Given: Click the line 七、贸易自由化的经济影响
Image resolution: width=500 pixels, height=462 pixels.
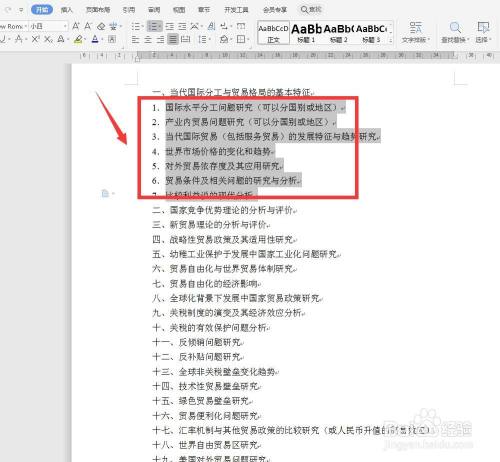Looking at the screenshot, I should (206, 284).
